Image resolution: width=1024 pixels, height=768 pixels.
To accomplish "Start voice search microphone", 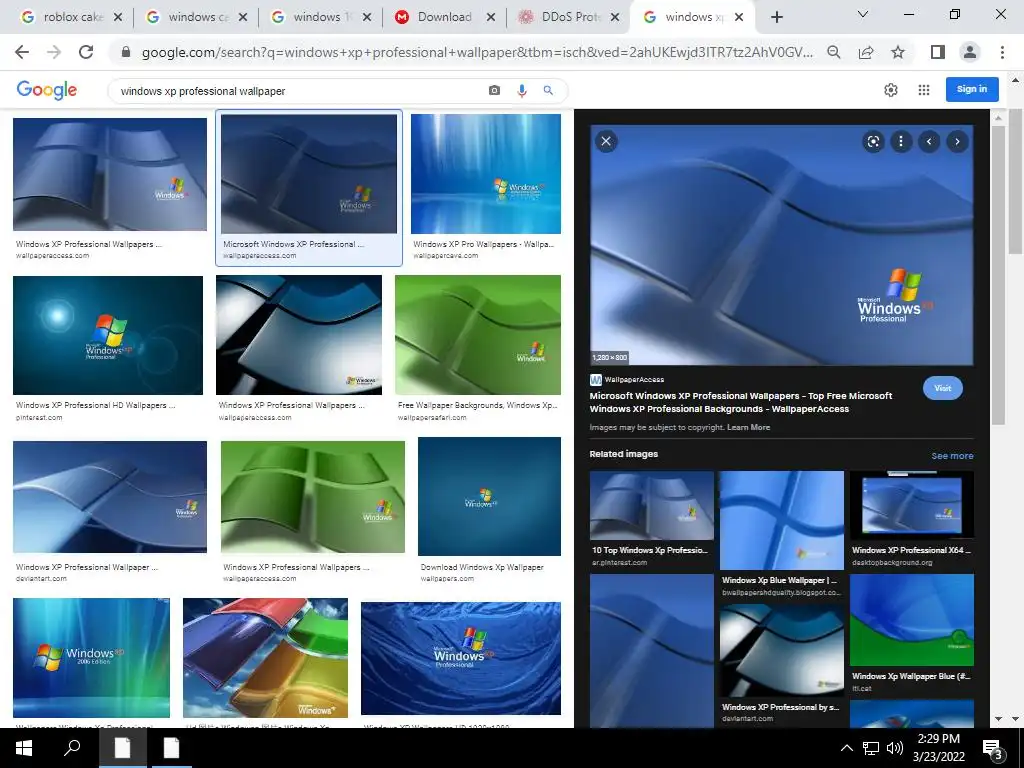I will [521, 91].
